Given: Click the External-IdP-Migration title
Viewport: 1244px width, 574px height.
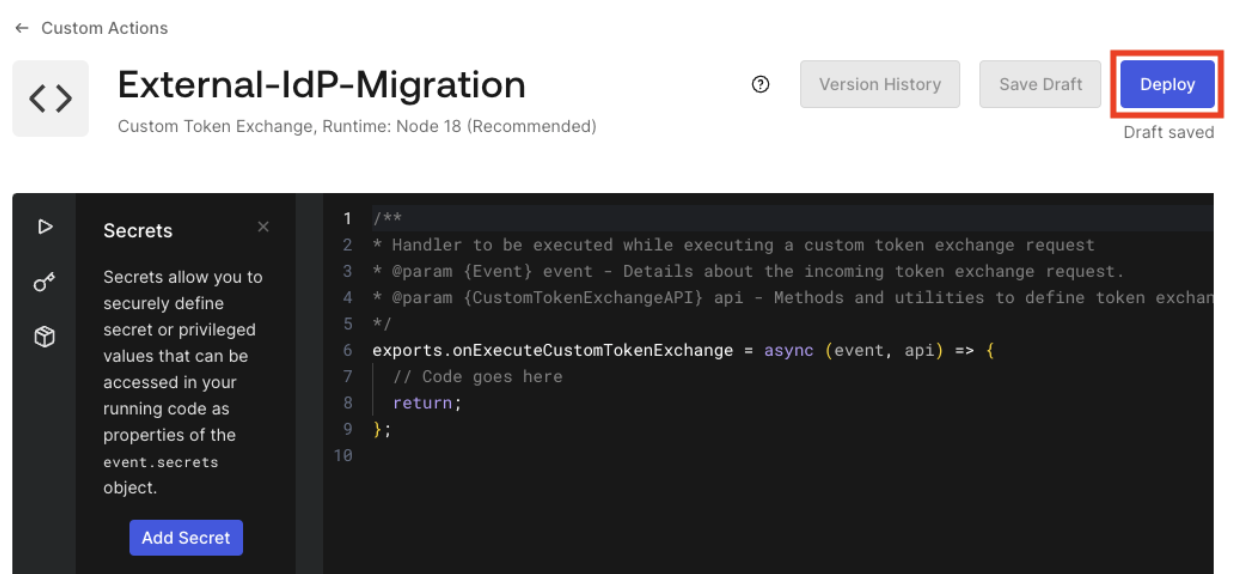Looking at the screenshot, I should (x=321, y=85).
